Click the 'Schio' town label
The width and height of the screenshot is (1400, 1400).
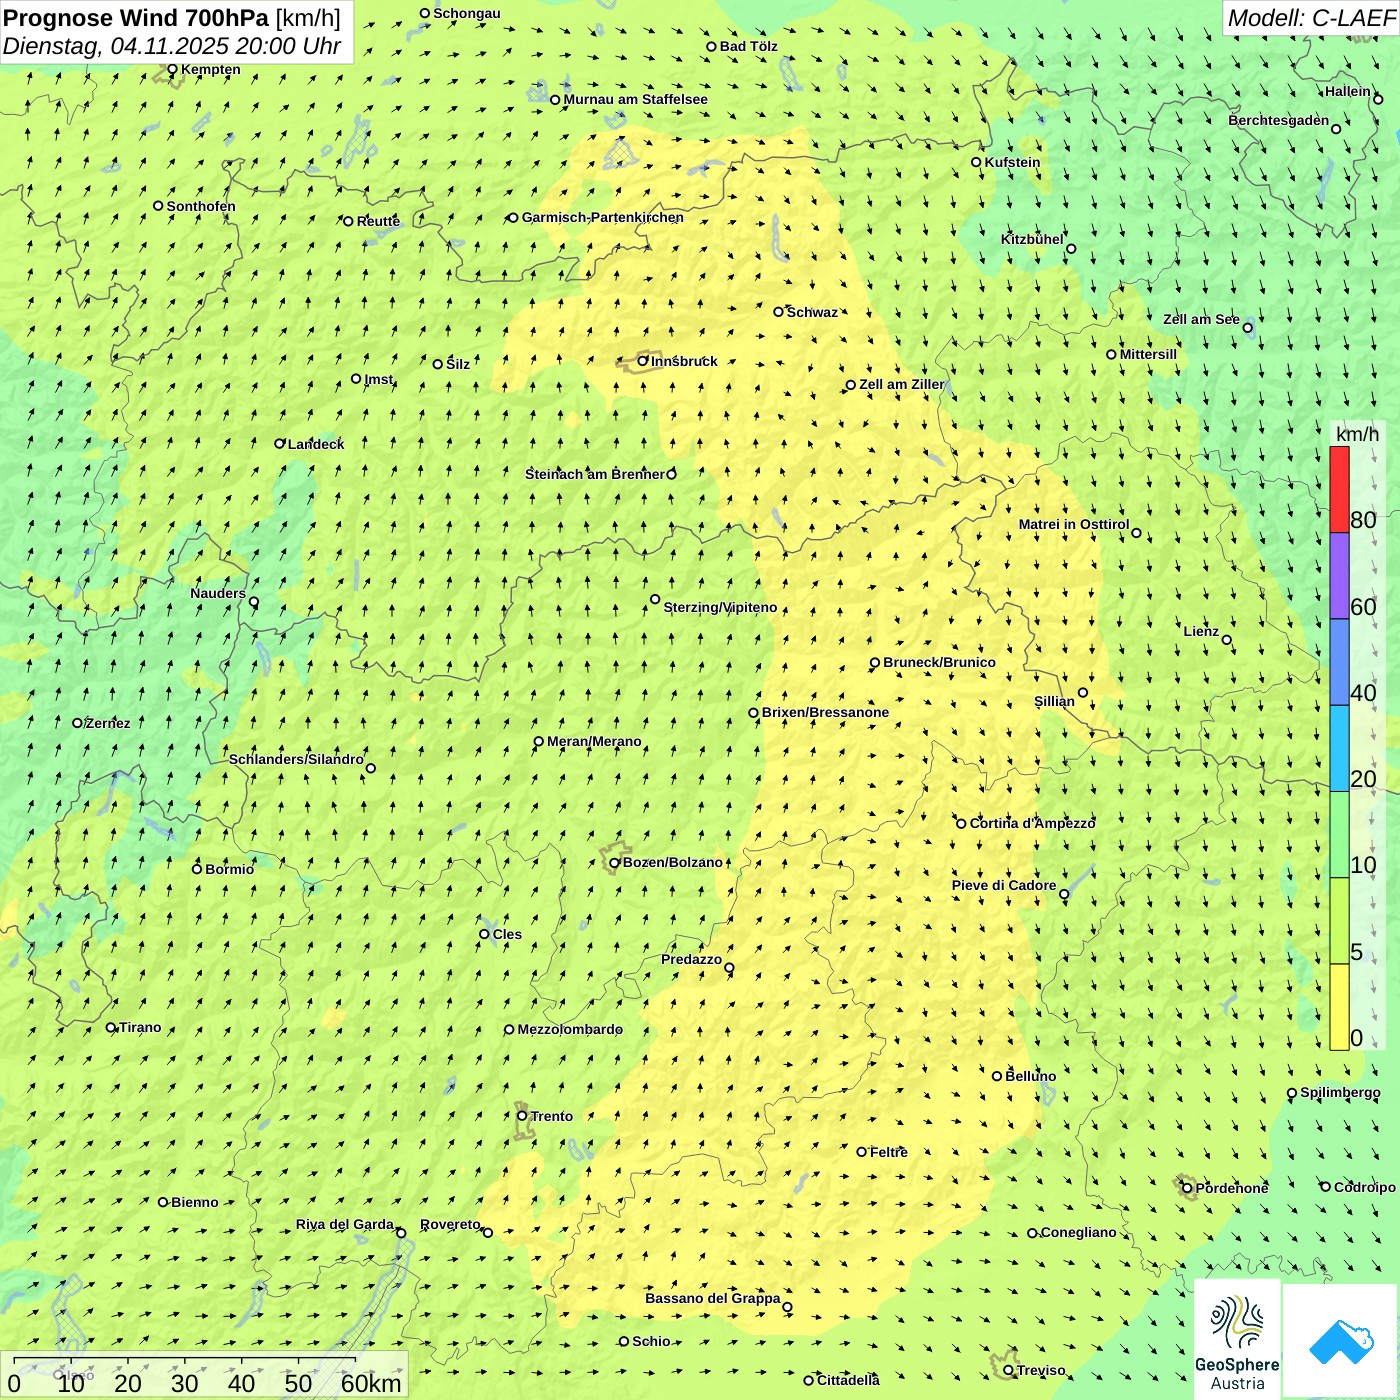pos(651,1341)
